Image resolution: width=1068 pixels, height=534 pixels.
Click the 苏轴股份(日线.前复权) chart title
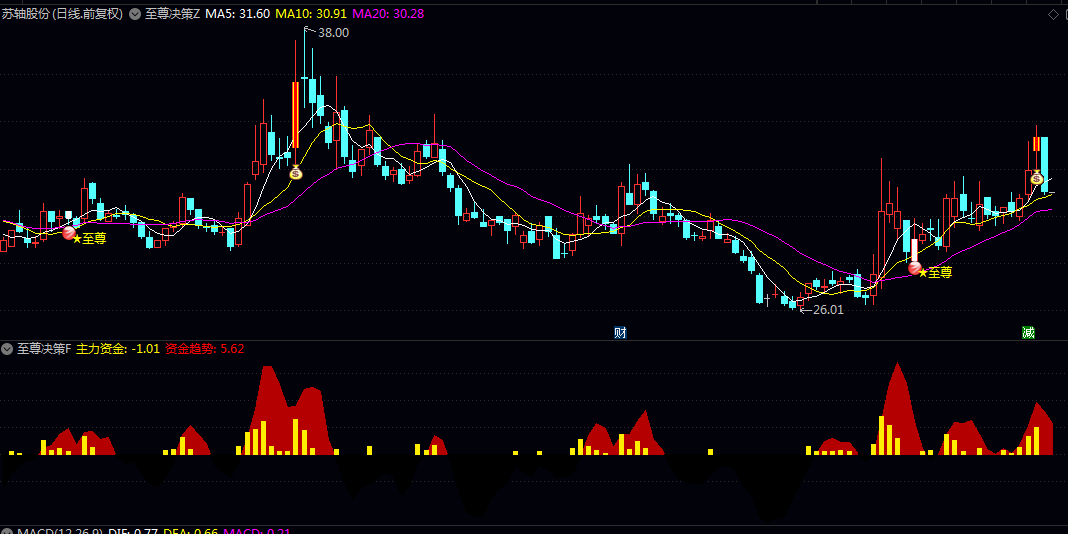tap(62, 14)
